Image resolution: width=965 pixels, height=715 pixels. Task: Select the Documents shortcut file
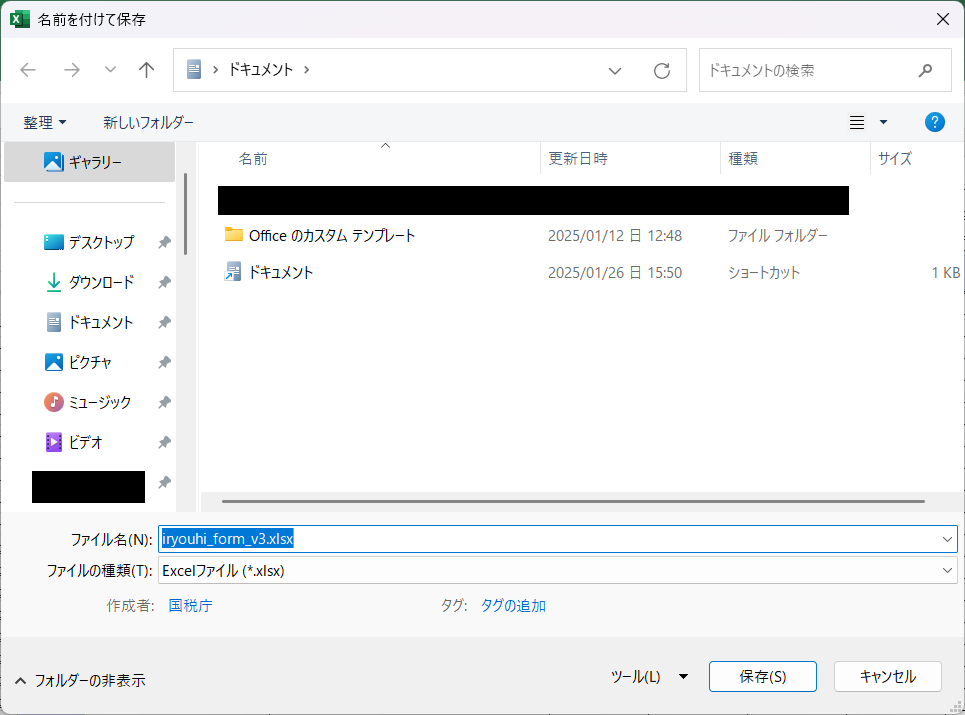pyautogui.click(x=280, y=272)
